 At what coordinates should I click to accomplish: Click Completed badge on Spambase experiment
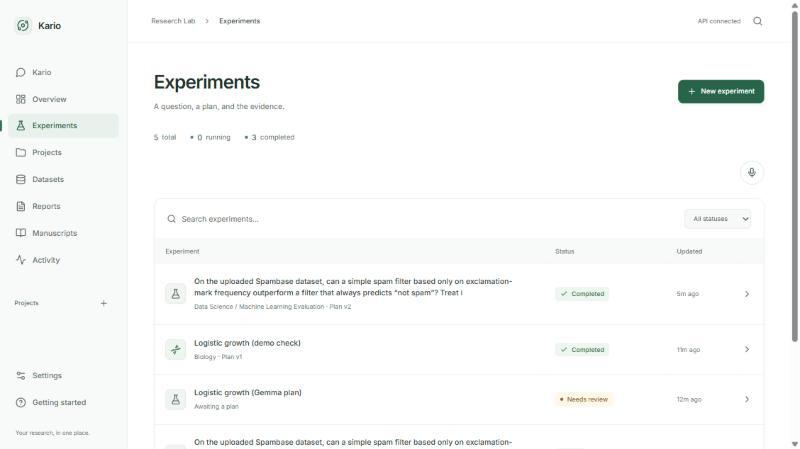582,294
